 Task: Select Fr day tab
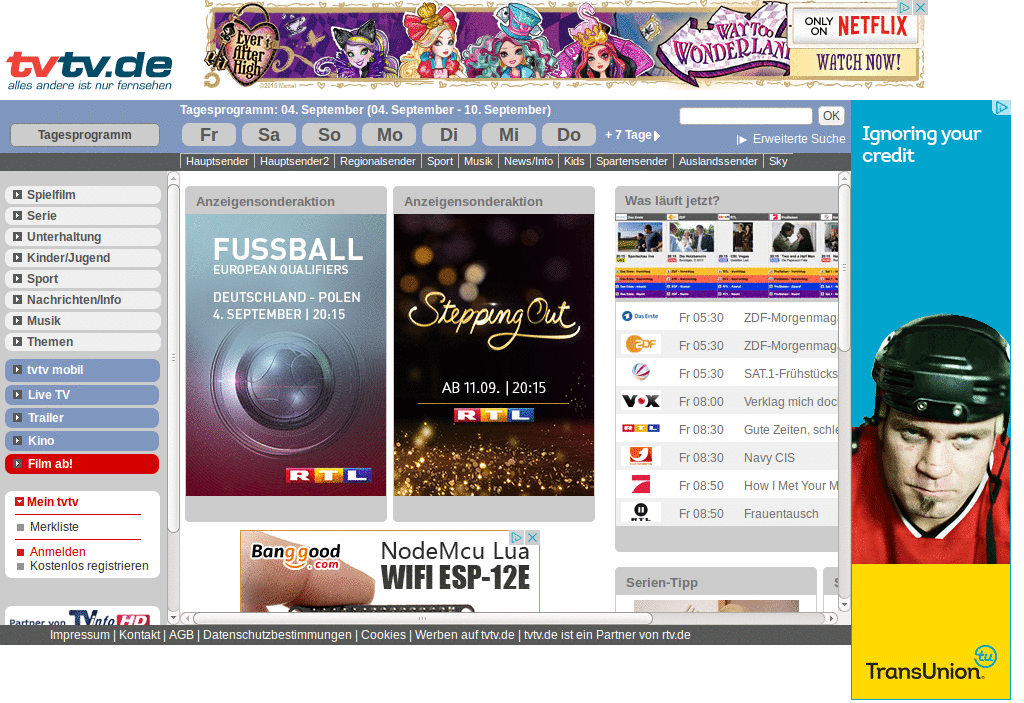pyautogui.click(x=209, y=135)
